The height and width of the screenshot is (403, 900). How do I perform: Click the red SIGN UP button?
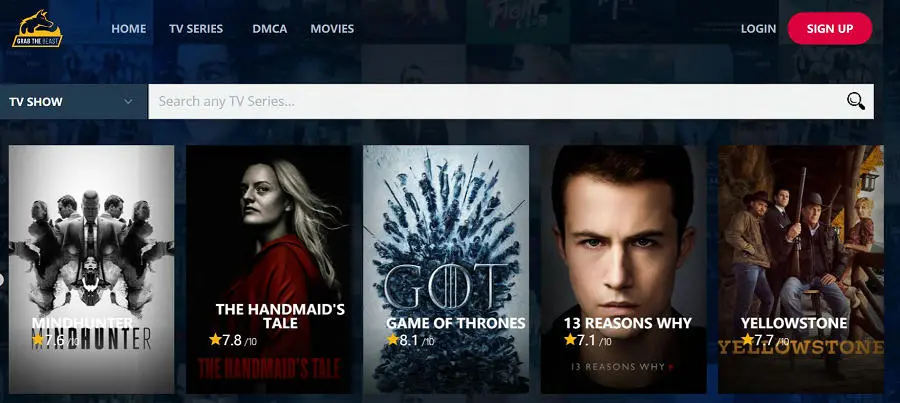tap(830, 29)
